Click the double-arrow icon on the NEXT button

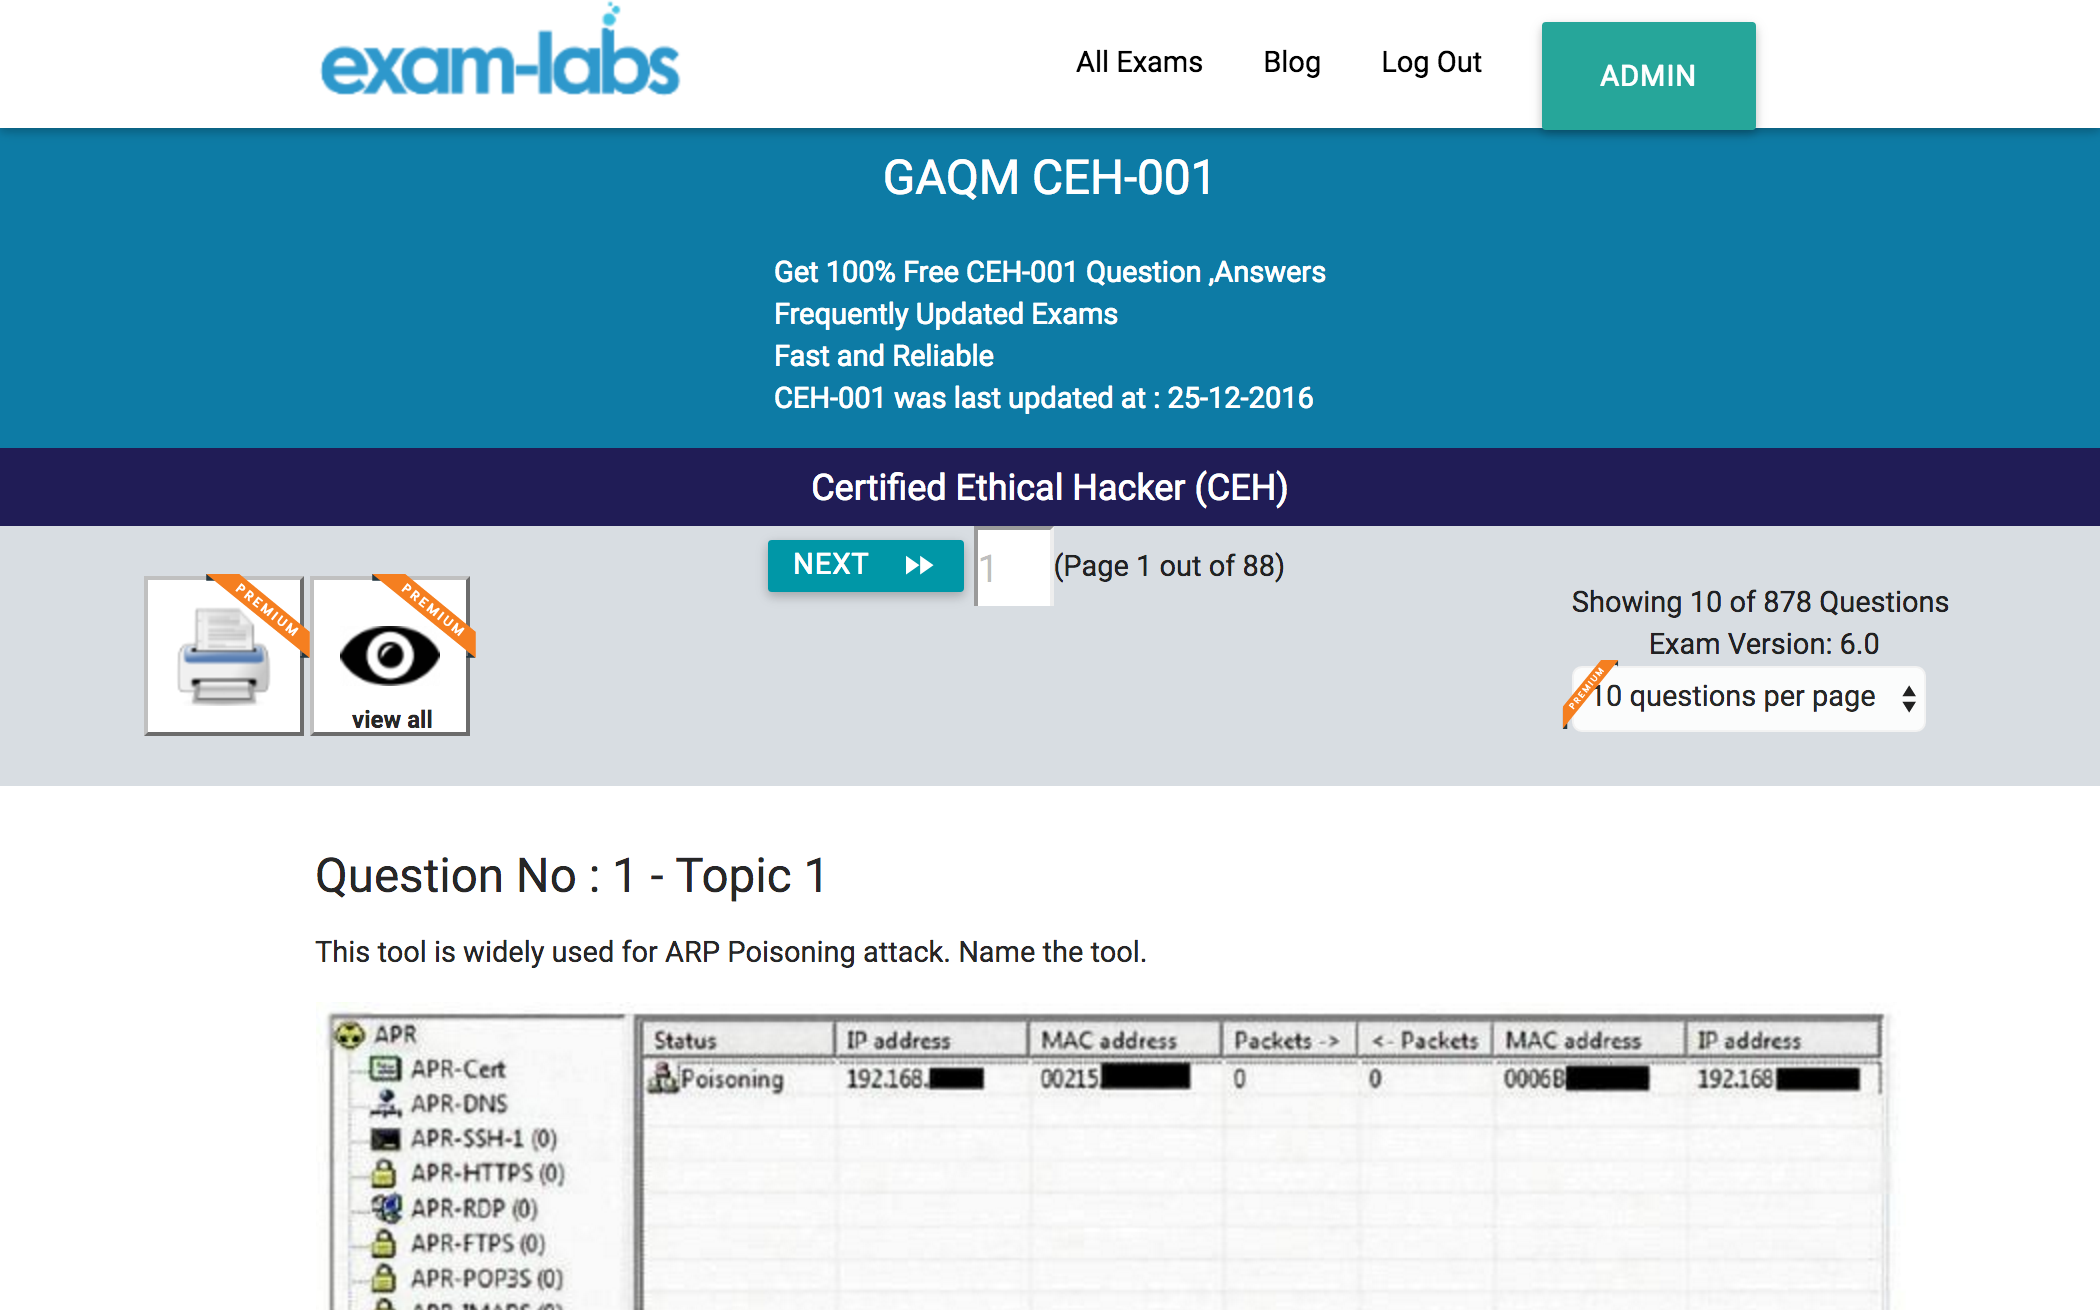(919, 565)
